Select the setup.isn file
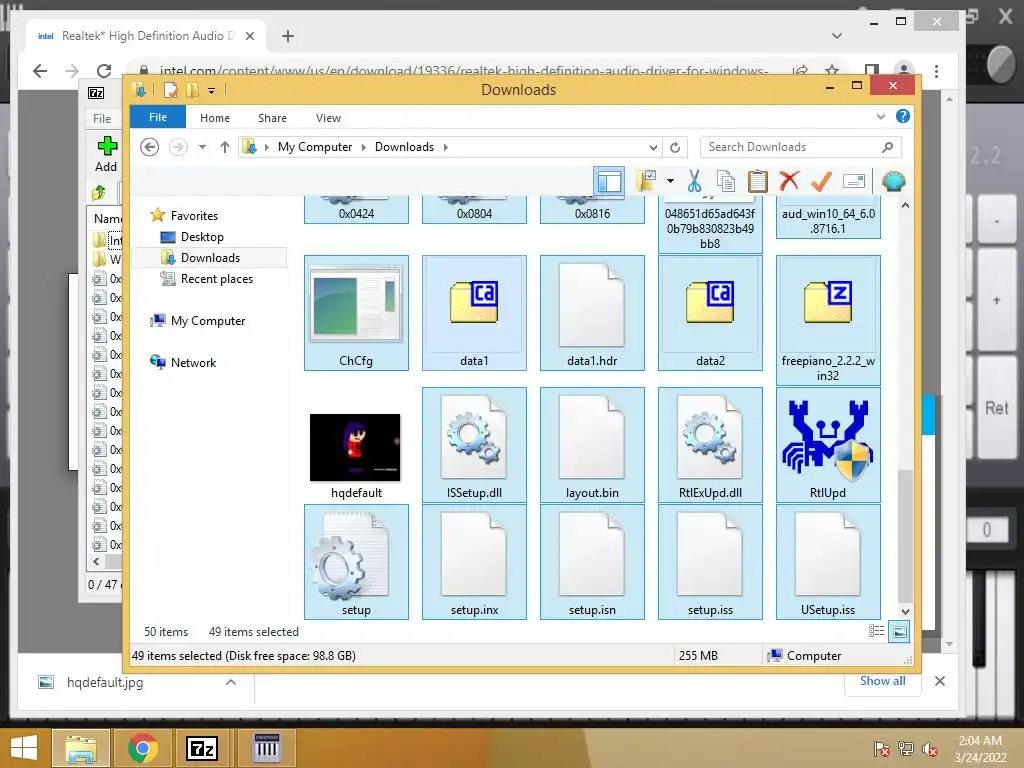This screenshot has width=1024, height=768. [x=592, y=562]
